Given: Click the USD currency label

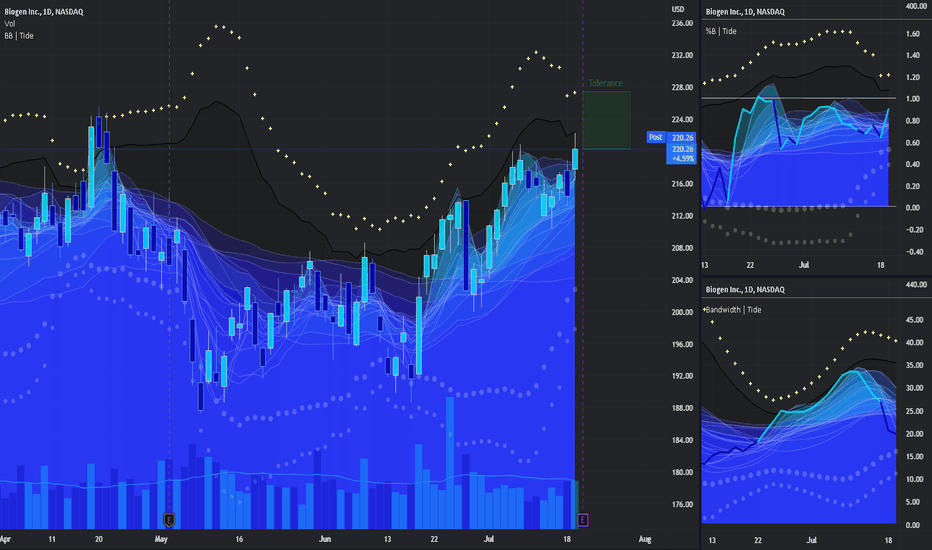Looking at the screenshot, I should click(x=678, y=10).
